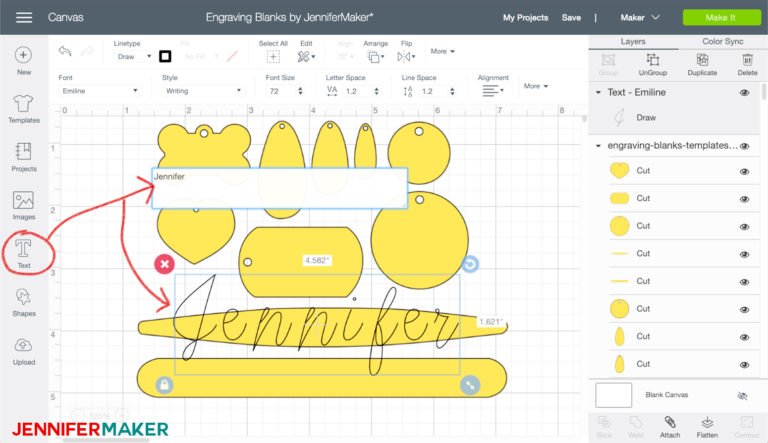Image resolution: width=768 pixels, height=443 pixels.
Task: Hide the Text - Emiline layer
Action: 744,93
